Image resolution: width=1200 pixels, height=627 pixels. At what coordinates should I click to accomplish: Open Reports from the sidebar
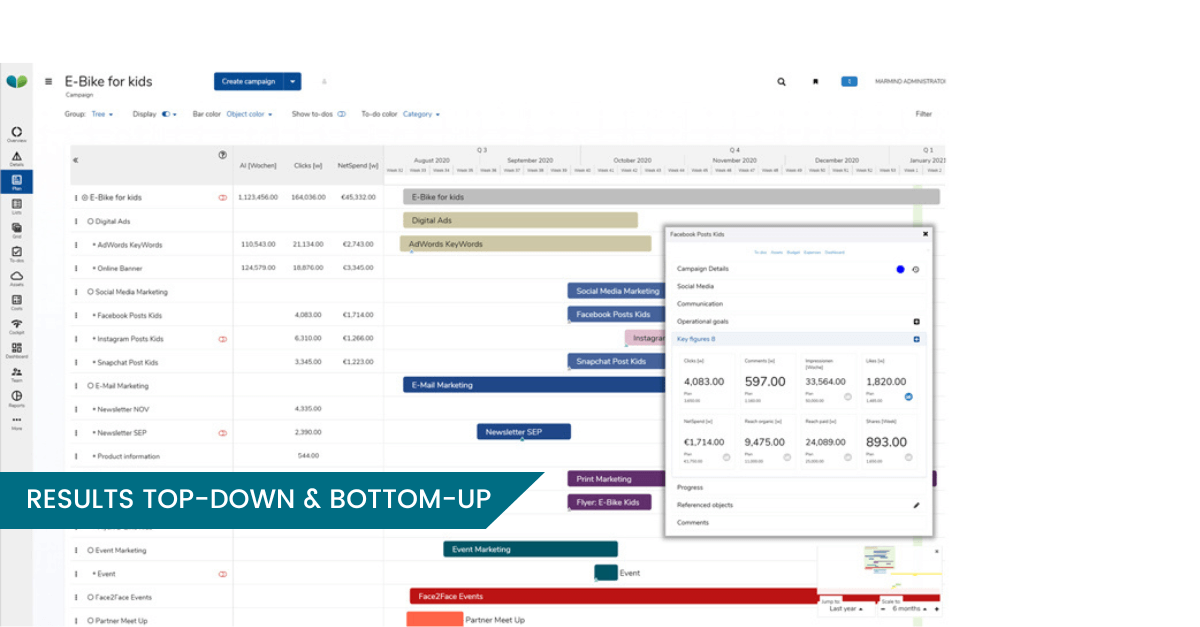tap(17, 398)
